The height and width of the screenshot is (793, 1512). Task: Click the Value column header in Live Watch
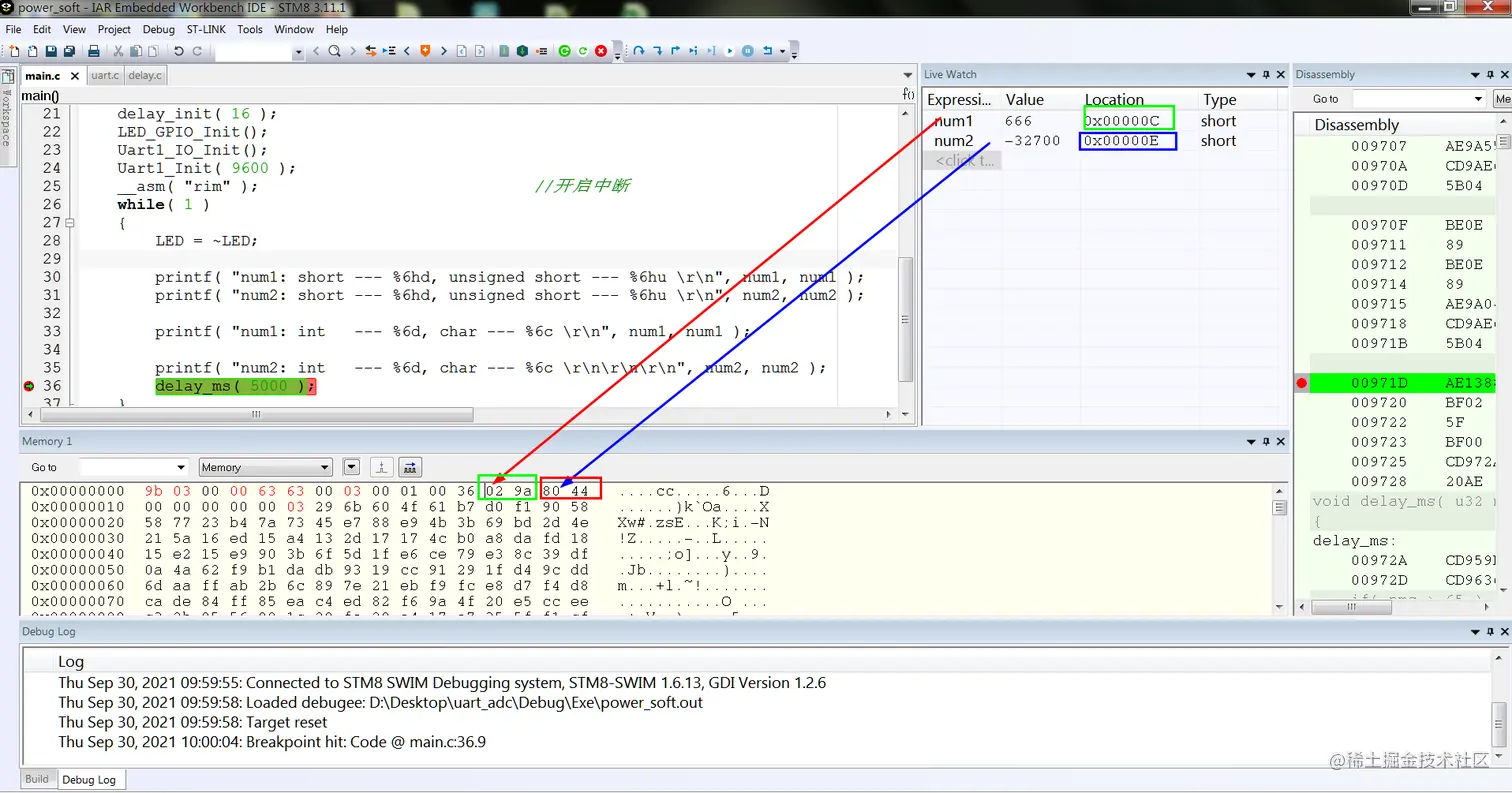tap(1025, 100)
